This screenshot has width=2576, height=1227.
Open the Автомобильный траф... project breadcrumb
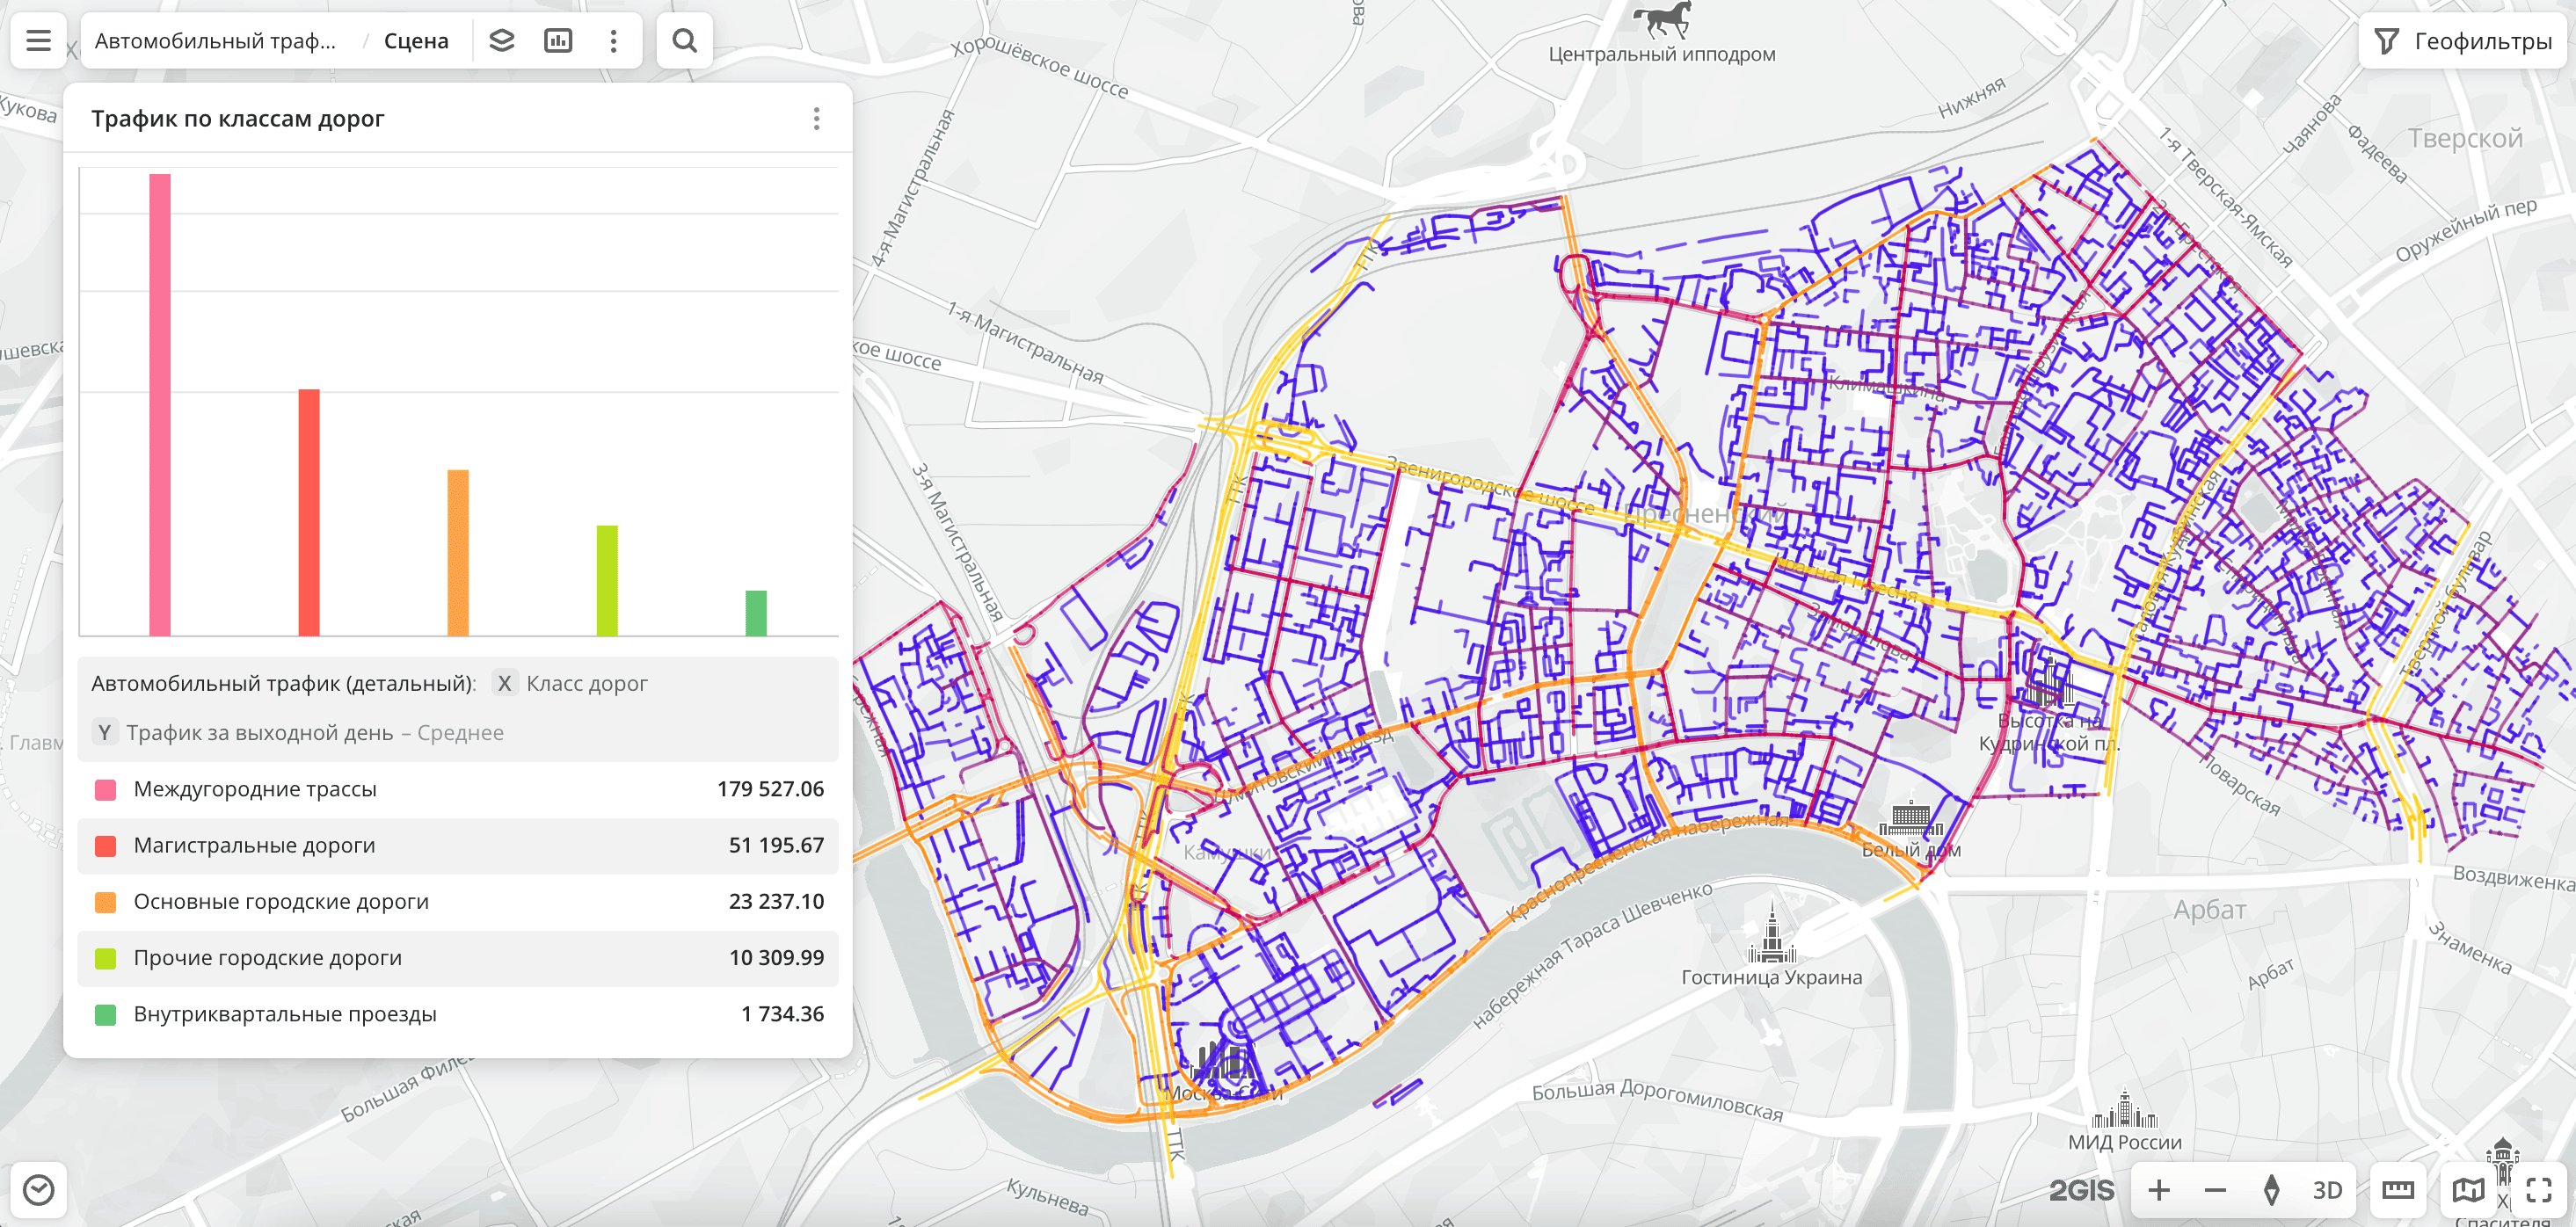click(x=216, y=41)
